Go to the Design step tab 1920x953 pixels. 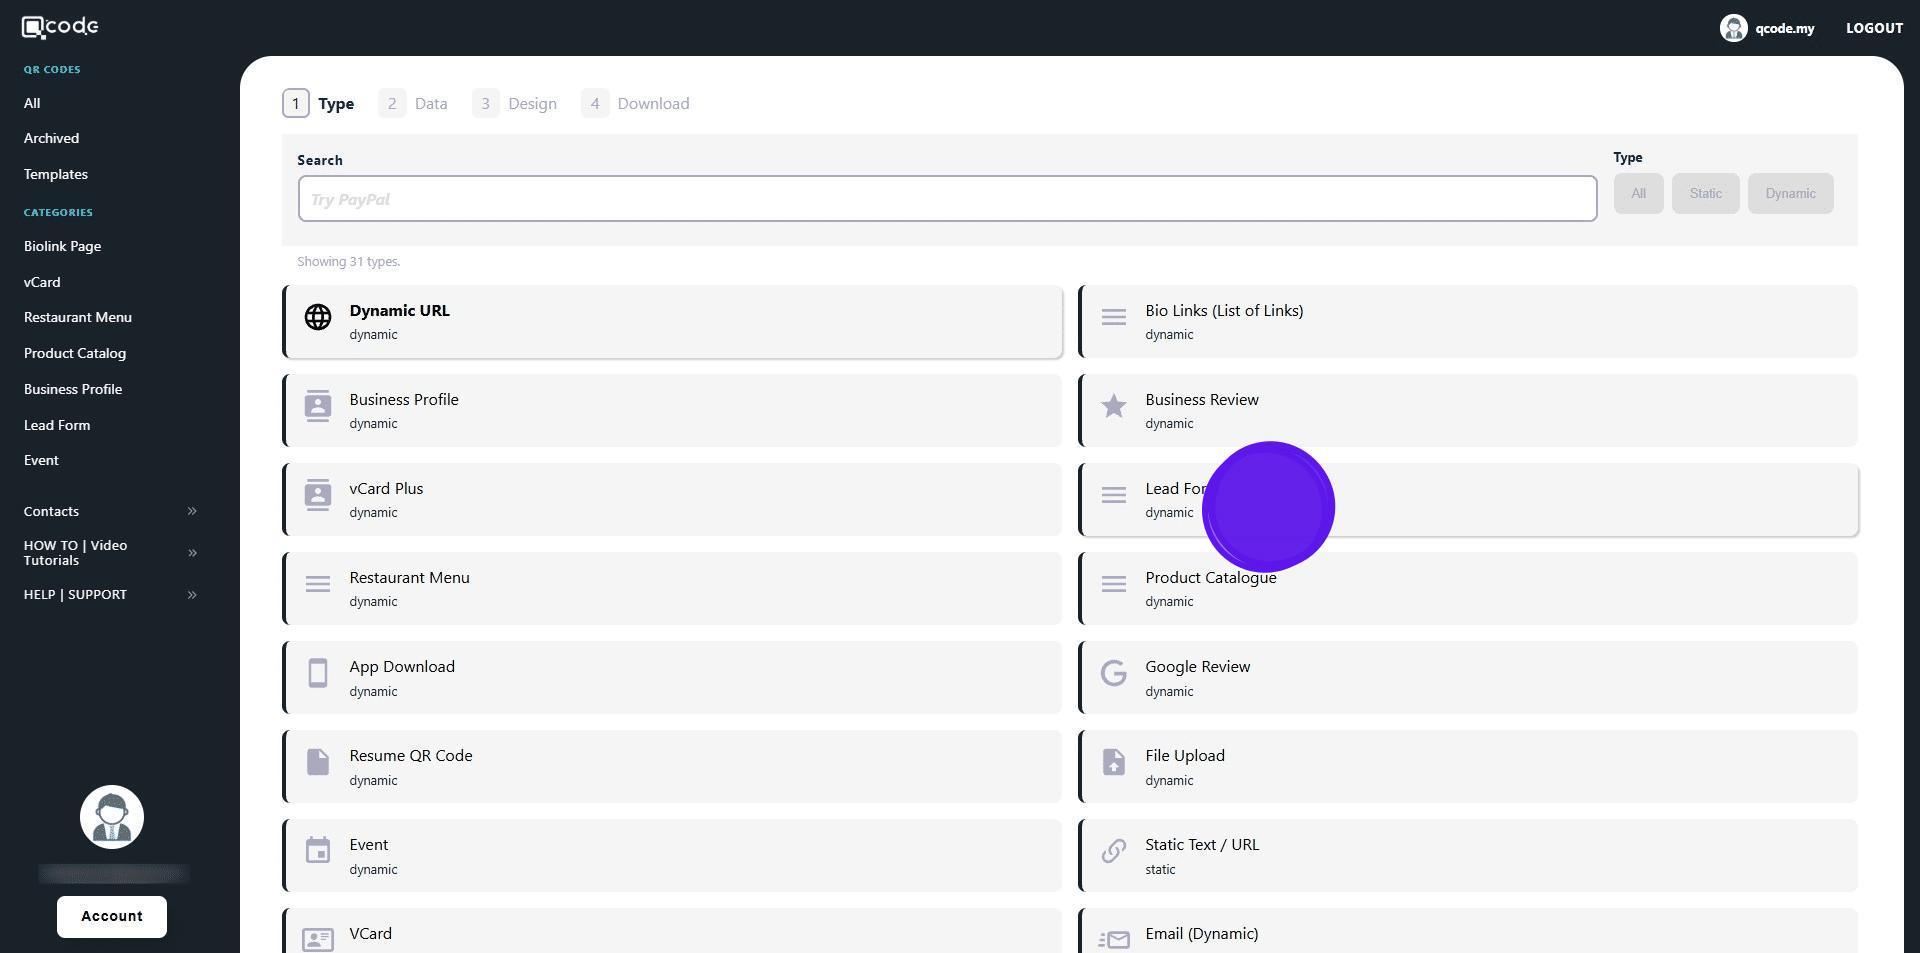click(515, 104)
